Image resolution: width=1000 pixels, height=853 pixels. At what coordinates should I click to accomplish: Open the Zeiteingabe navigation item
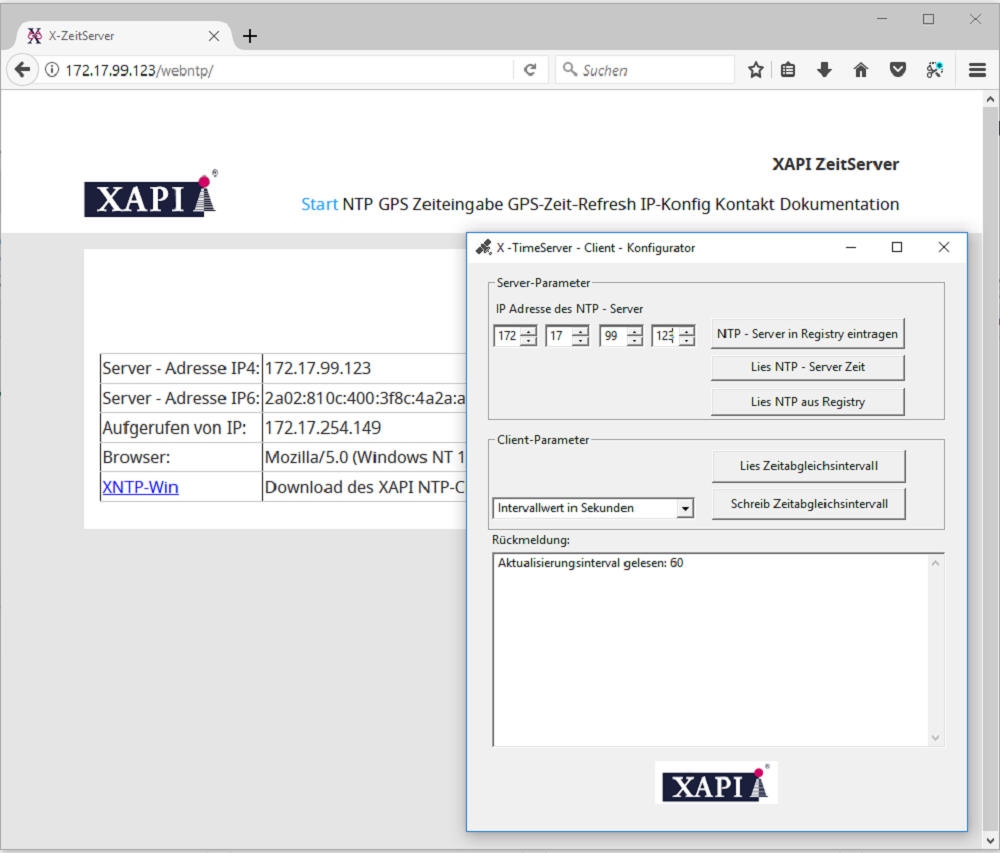[x=457, y=204]
